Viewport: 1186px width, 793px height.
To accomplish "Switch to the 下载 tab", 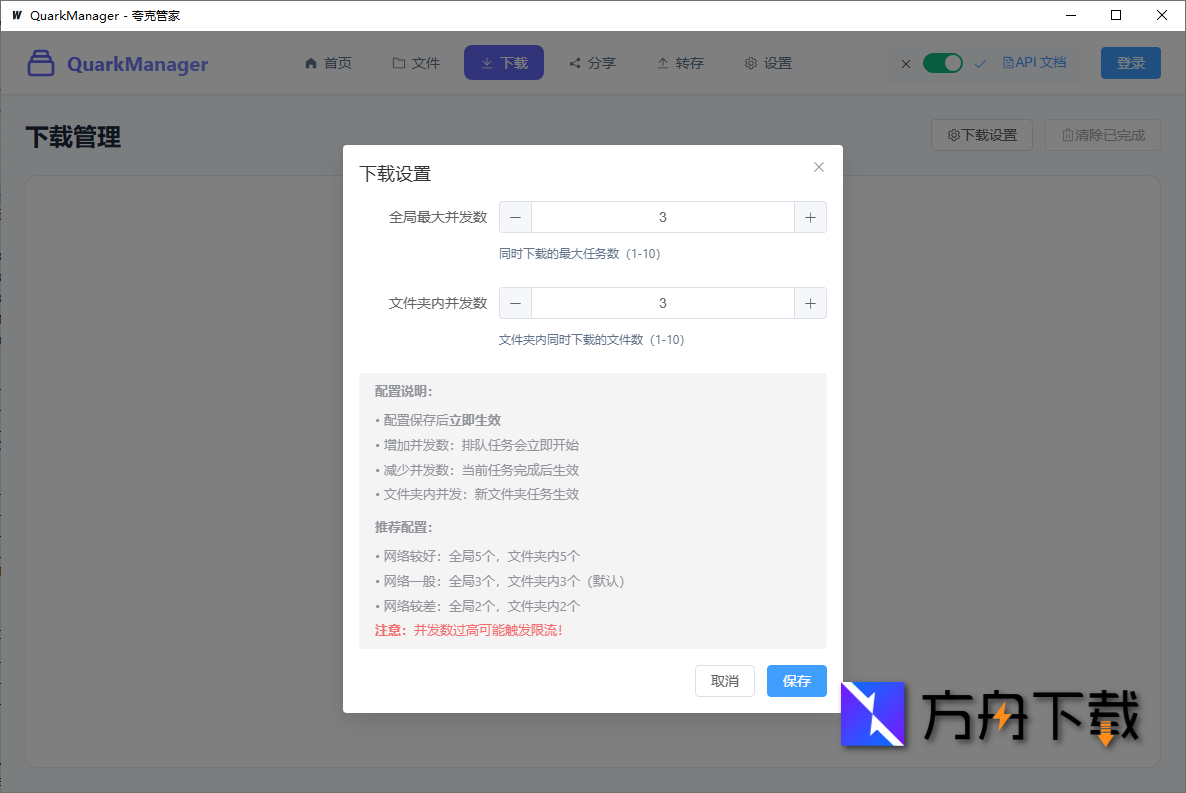I will coord(503,62).
